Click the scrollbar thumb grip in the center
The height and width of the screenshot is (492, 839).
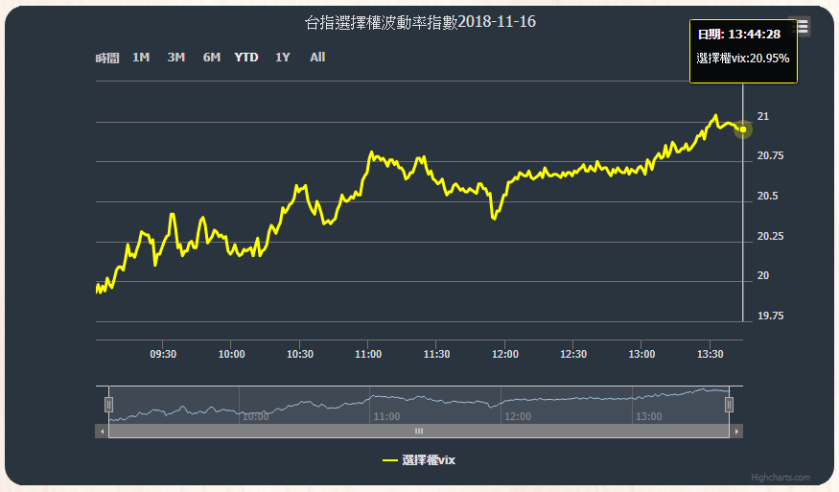point(419,431)
